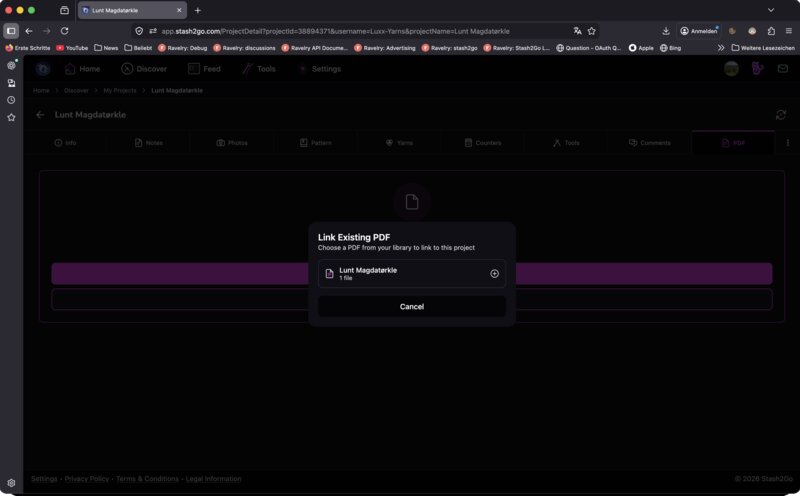800x496 pixels.
Task: Open the AI chatbot icon in browser sidebar
Action: (x=11, y=65)
